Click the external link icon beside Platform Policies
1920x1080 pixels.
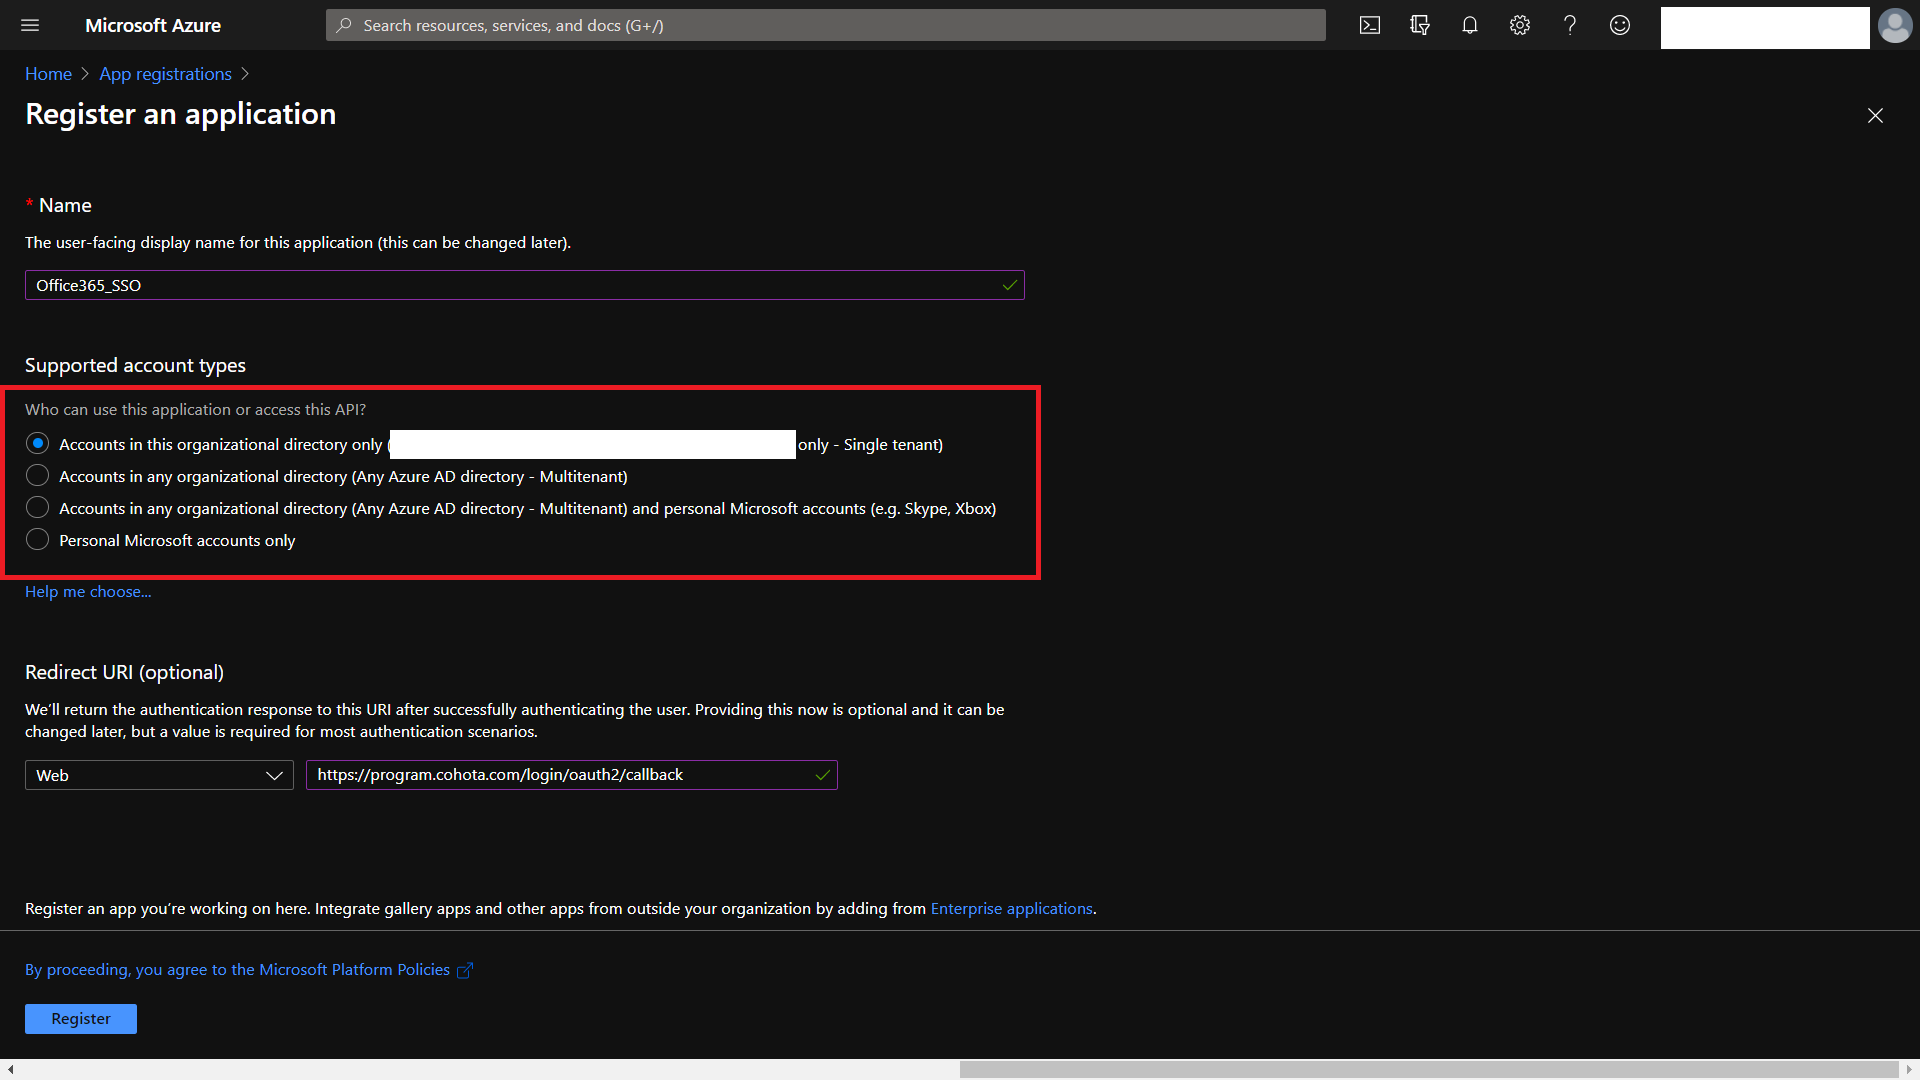coord(465,970)
